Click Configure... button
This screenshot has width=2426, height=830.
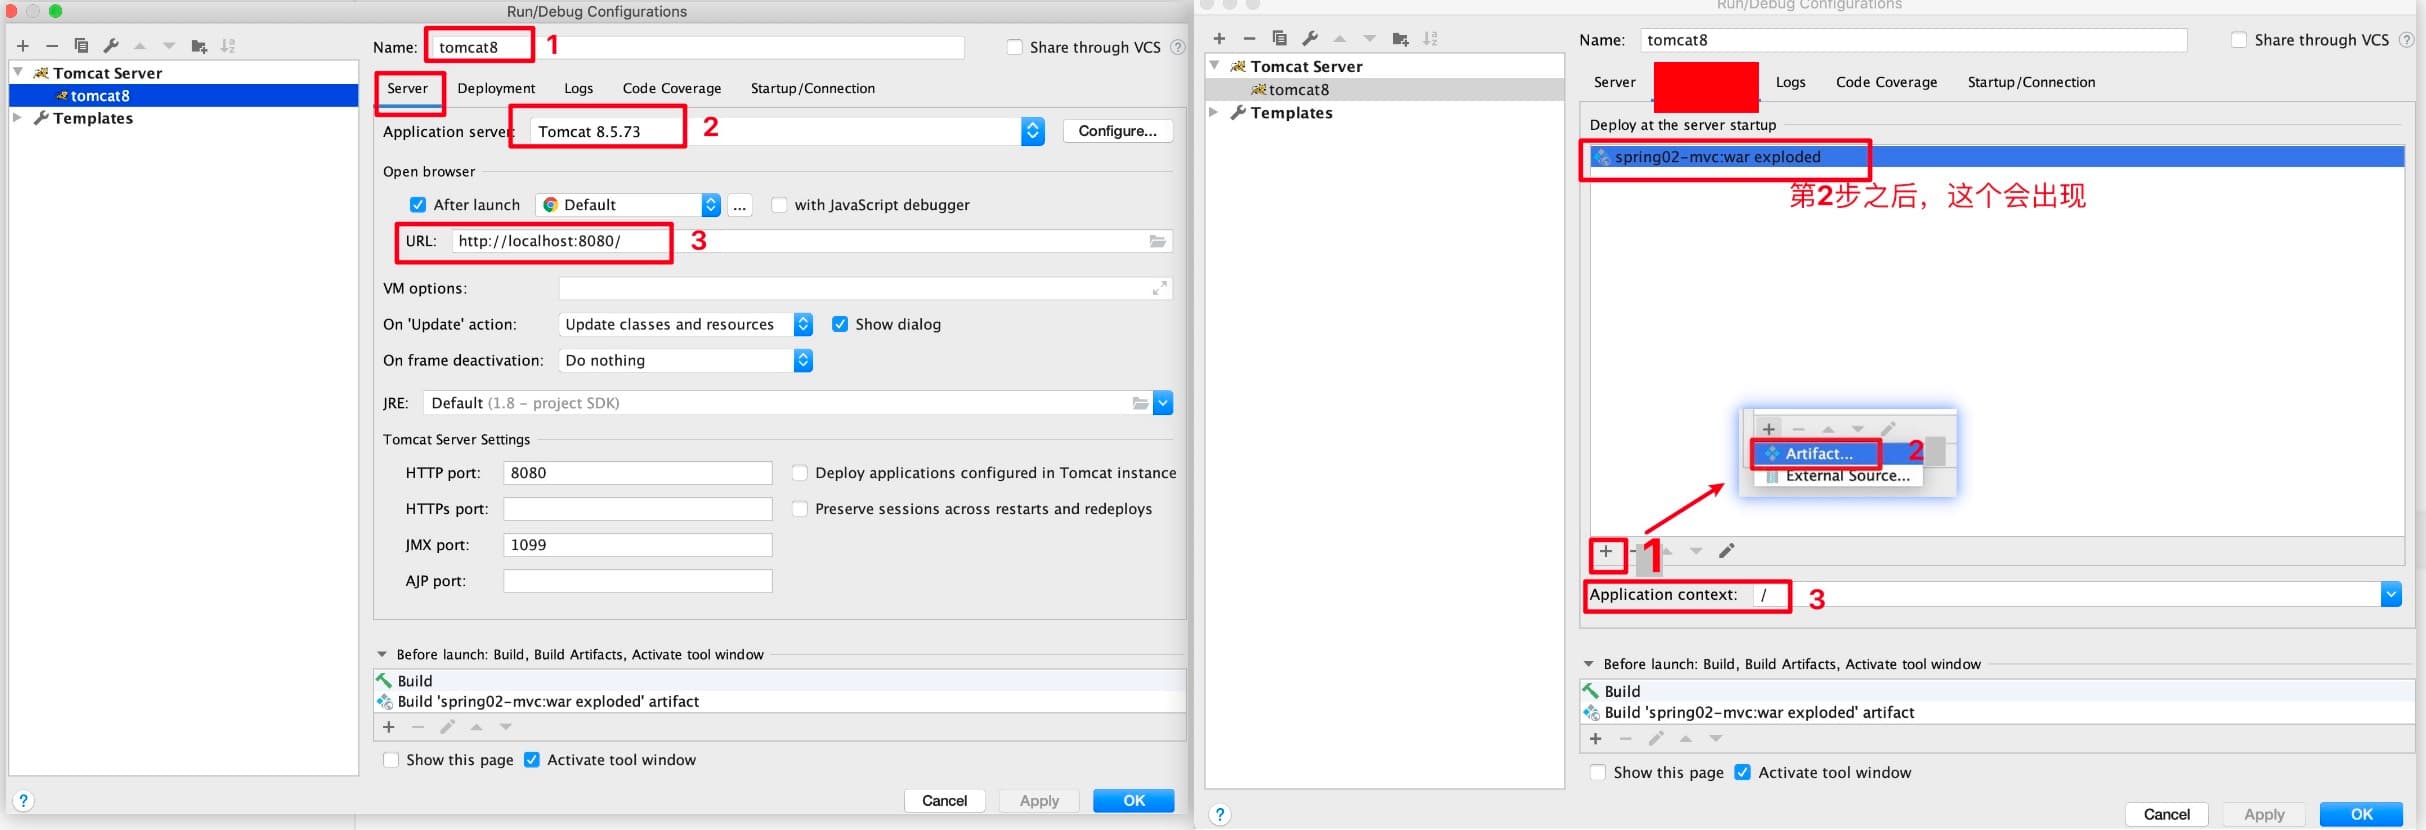click(x=1118, y=131)
